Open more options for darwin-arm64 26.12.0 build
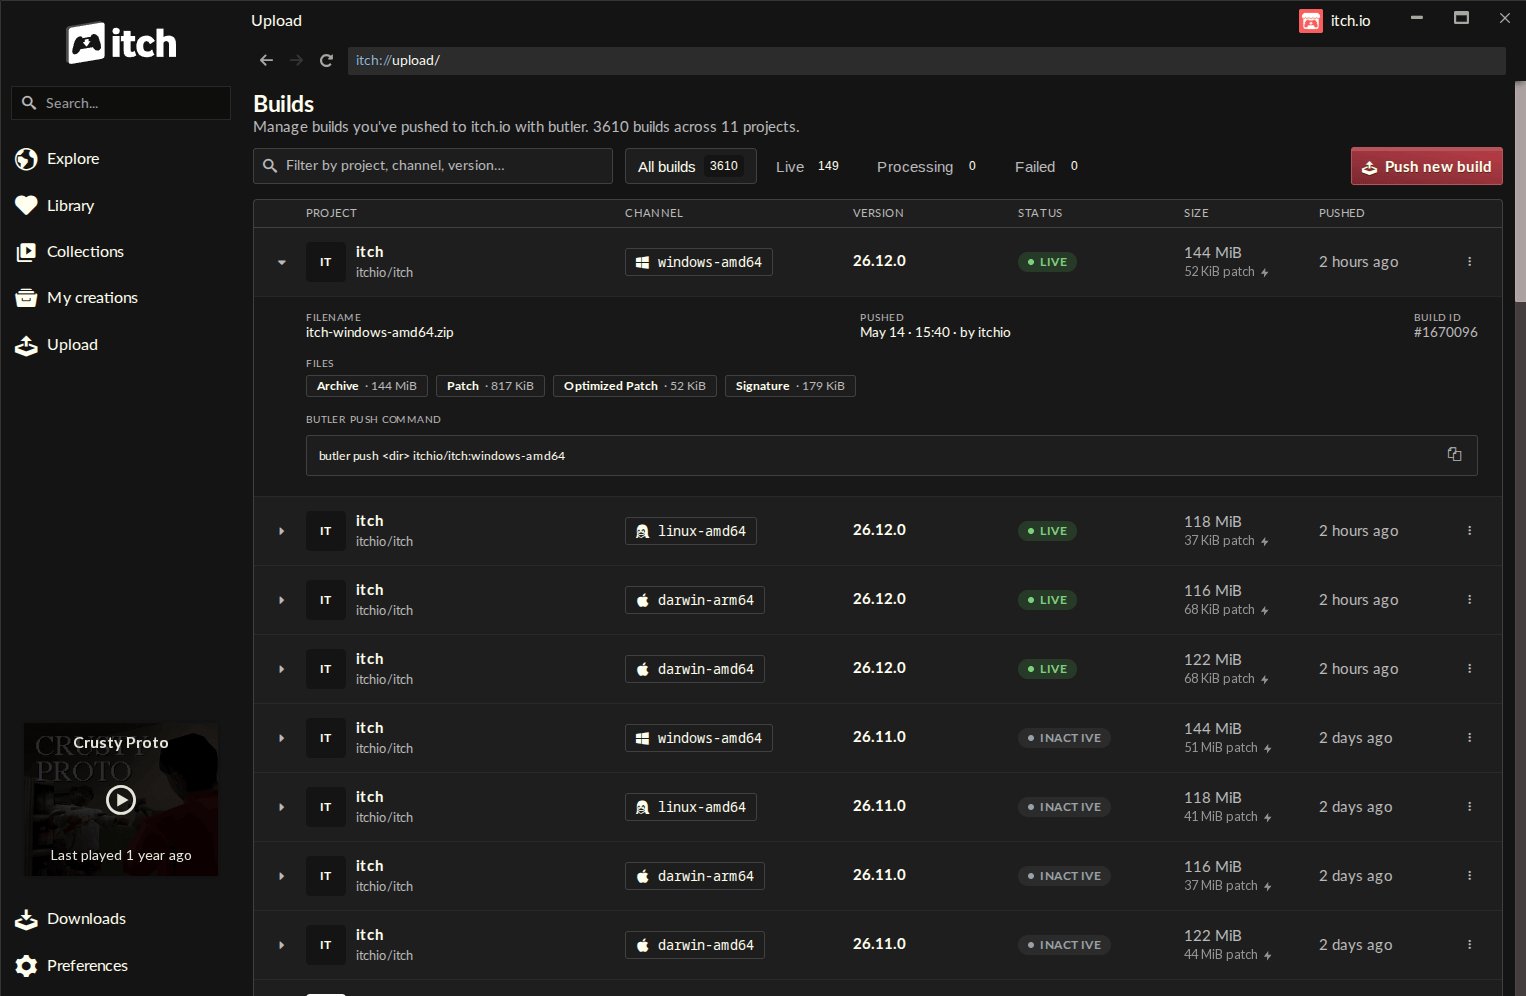The height and width of the screenshot is (996, 1526). [1469, 600]
